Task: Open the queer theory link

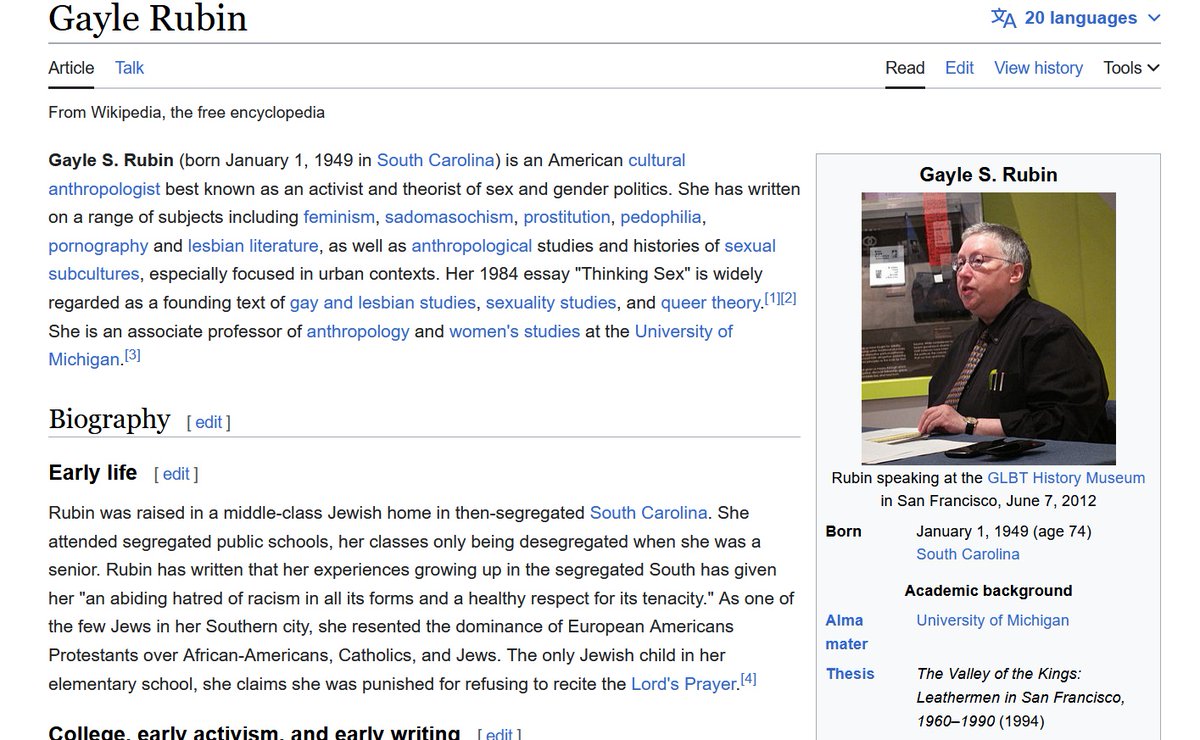Action: coord(712,302)
